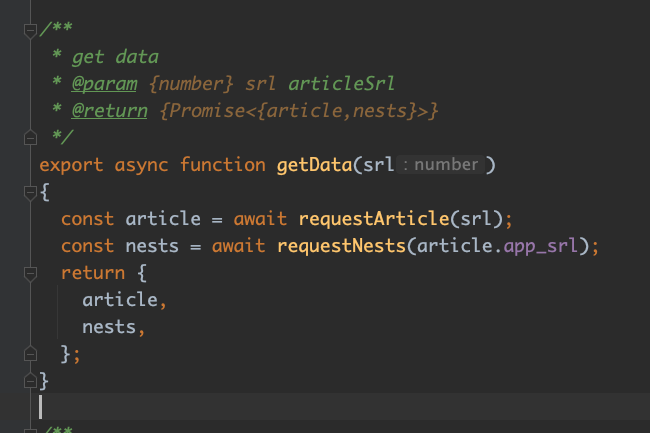This screenshot has width=650, height=433.
Task: Collapse the JSDoc comment fold at top
Action: click(30, 31)
